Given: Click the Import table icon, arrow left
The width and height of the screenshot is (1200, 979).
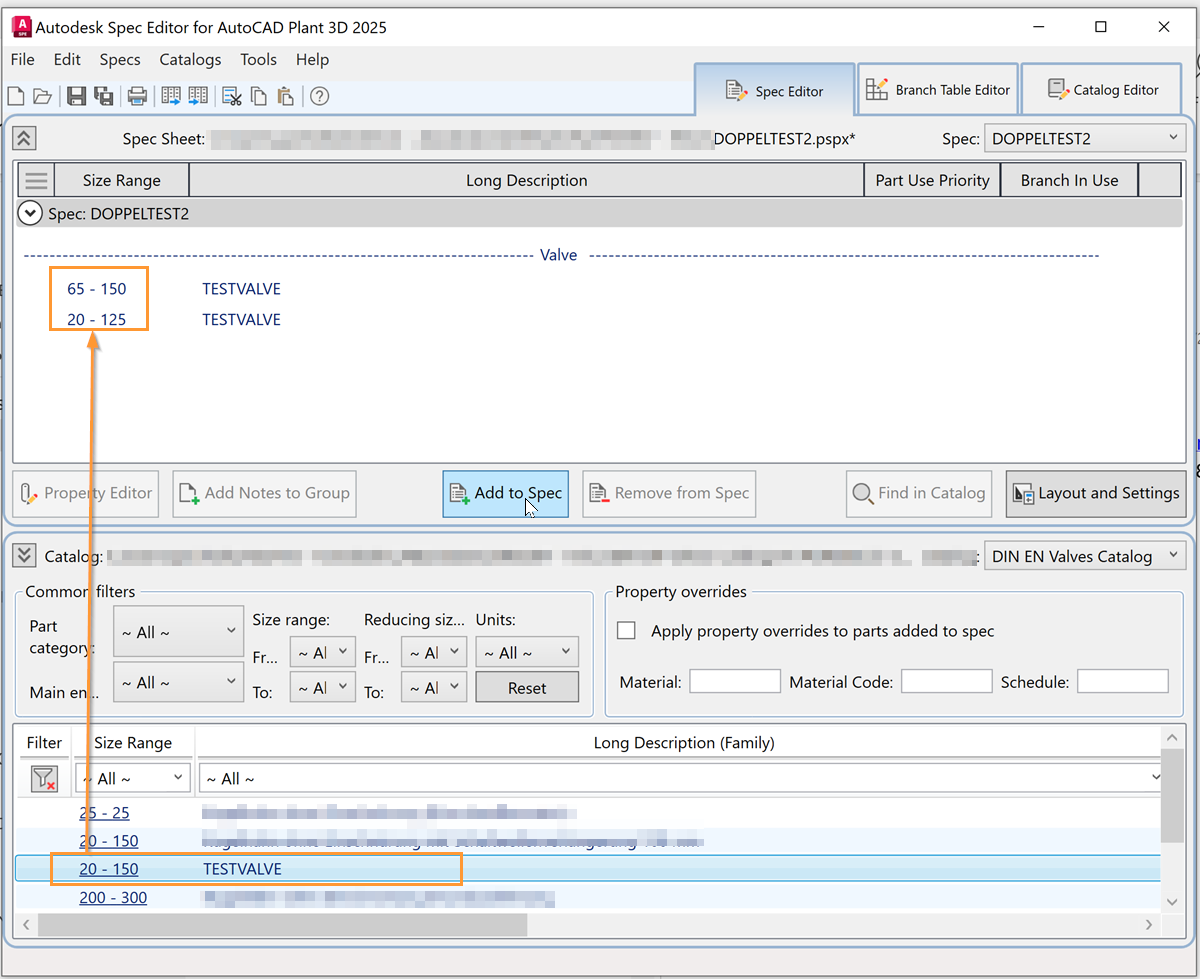Looking at the screenshot, I should click(198, 96).
